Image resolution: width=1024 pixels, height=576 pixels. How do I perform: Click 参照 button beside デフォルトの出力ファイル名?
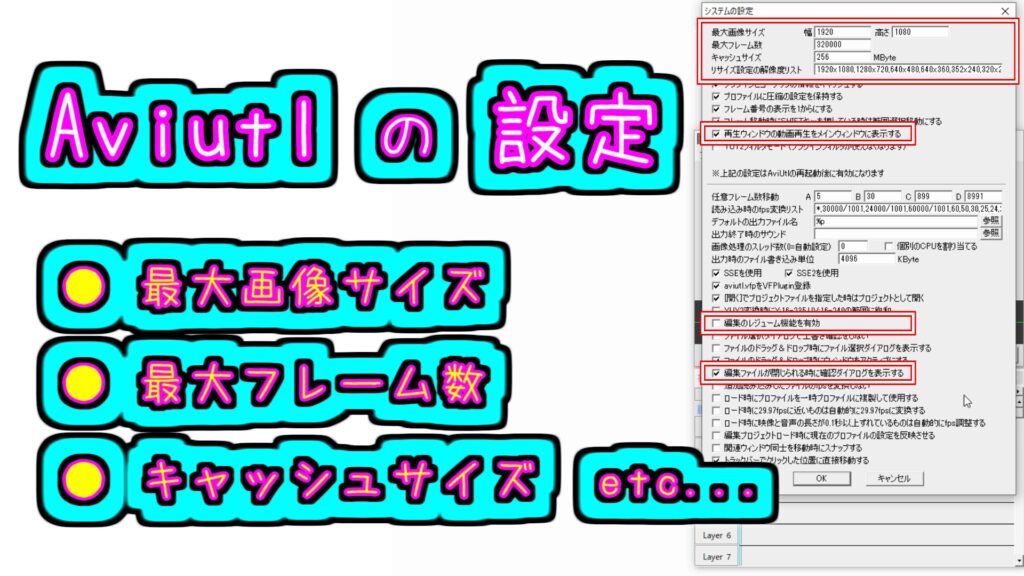(x=990, y=219)
